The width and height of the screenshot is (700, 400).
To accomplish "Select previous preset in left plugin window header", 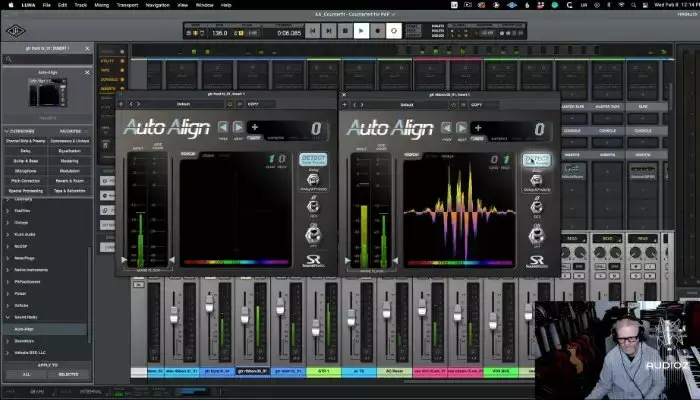I will 131,104.
